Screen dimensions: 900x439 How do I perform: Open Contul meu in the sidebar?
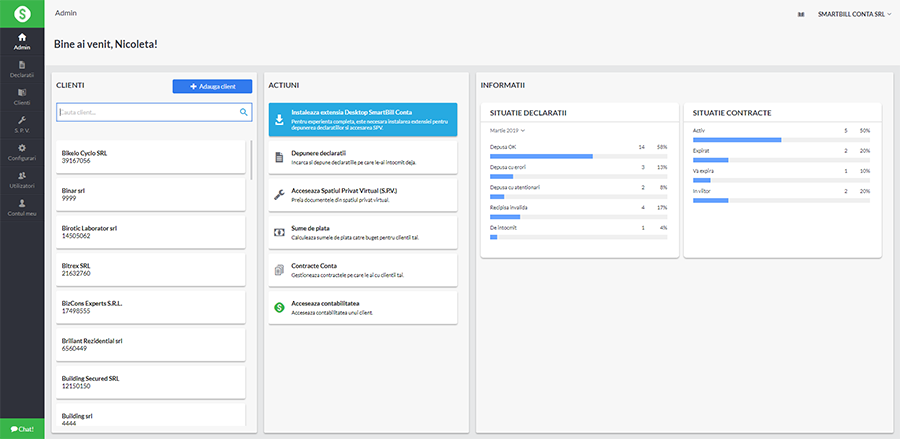[x=22, y=207]
